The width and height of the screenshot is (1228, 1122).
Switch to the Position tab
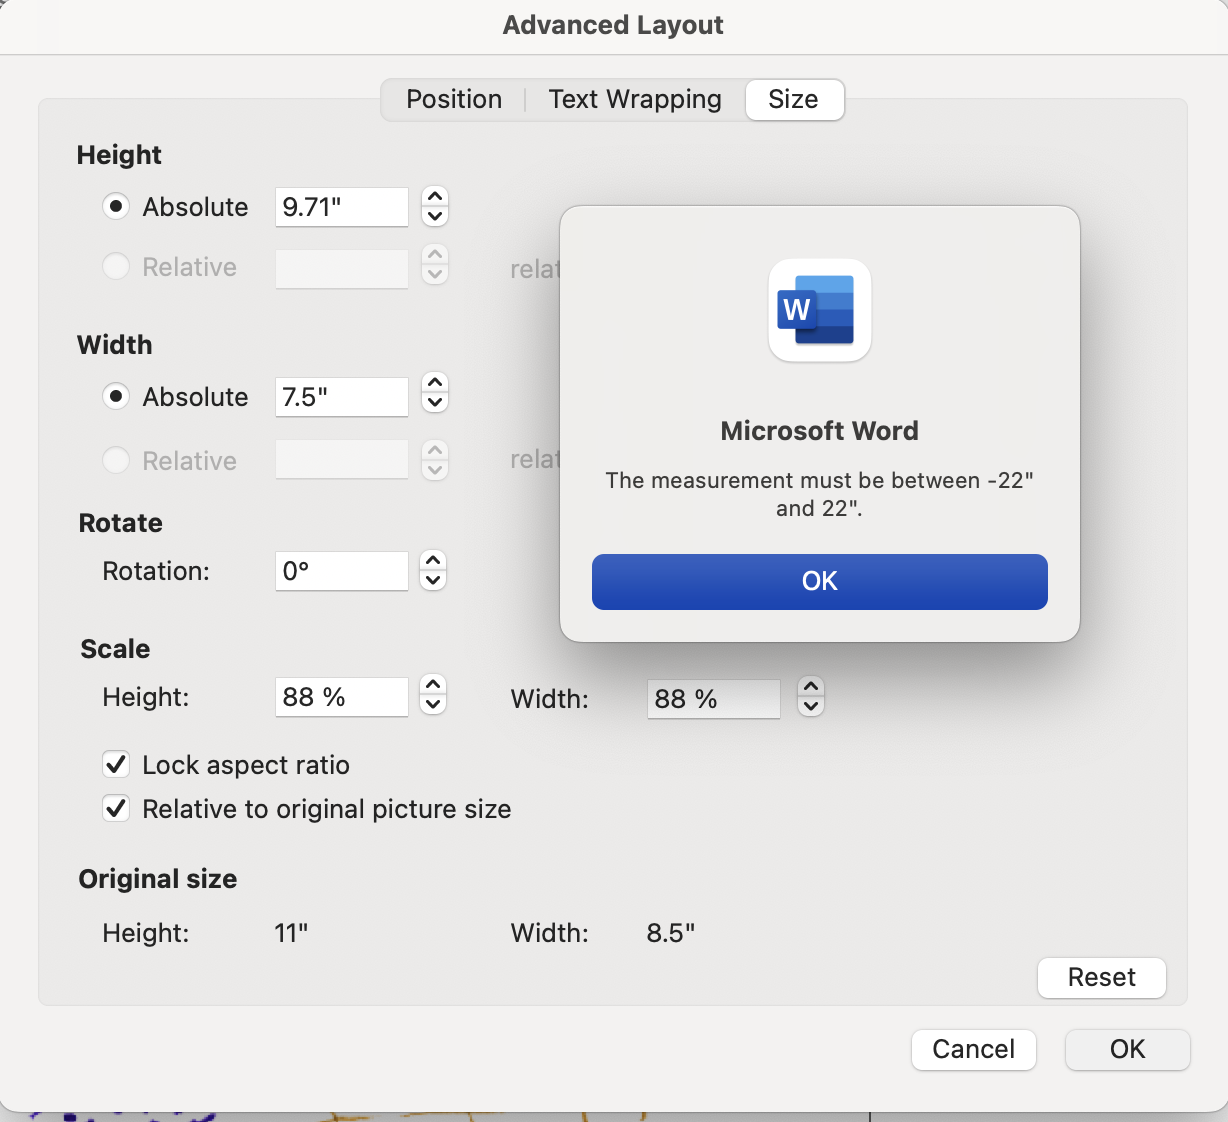[x=454, y=99]
